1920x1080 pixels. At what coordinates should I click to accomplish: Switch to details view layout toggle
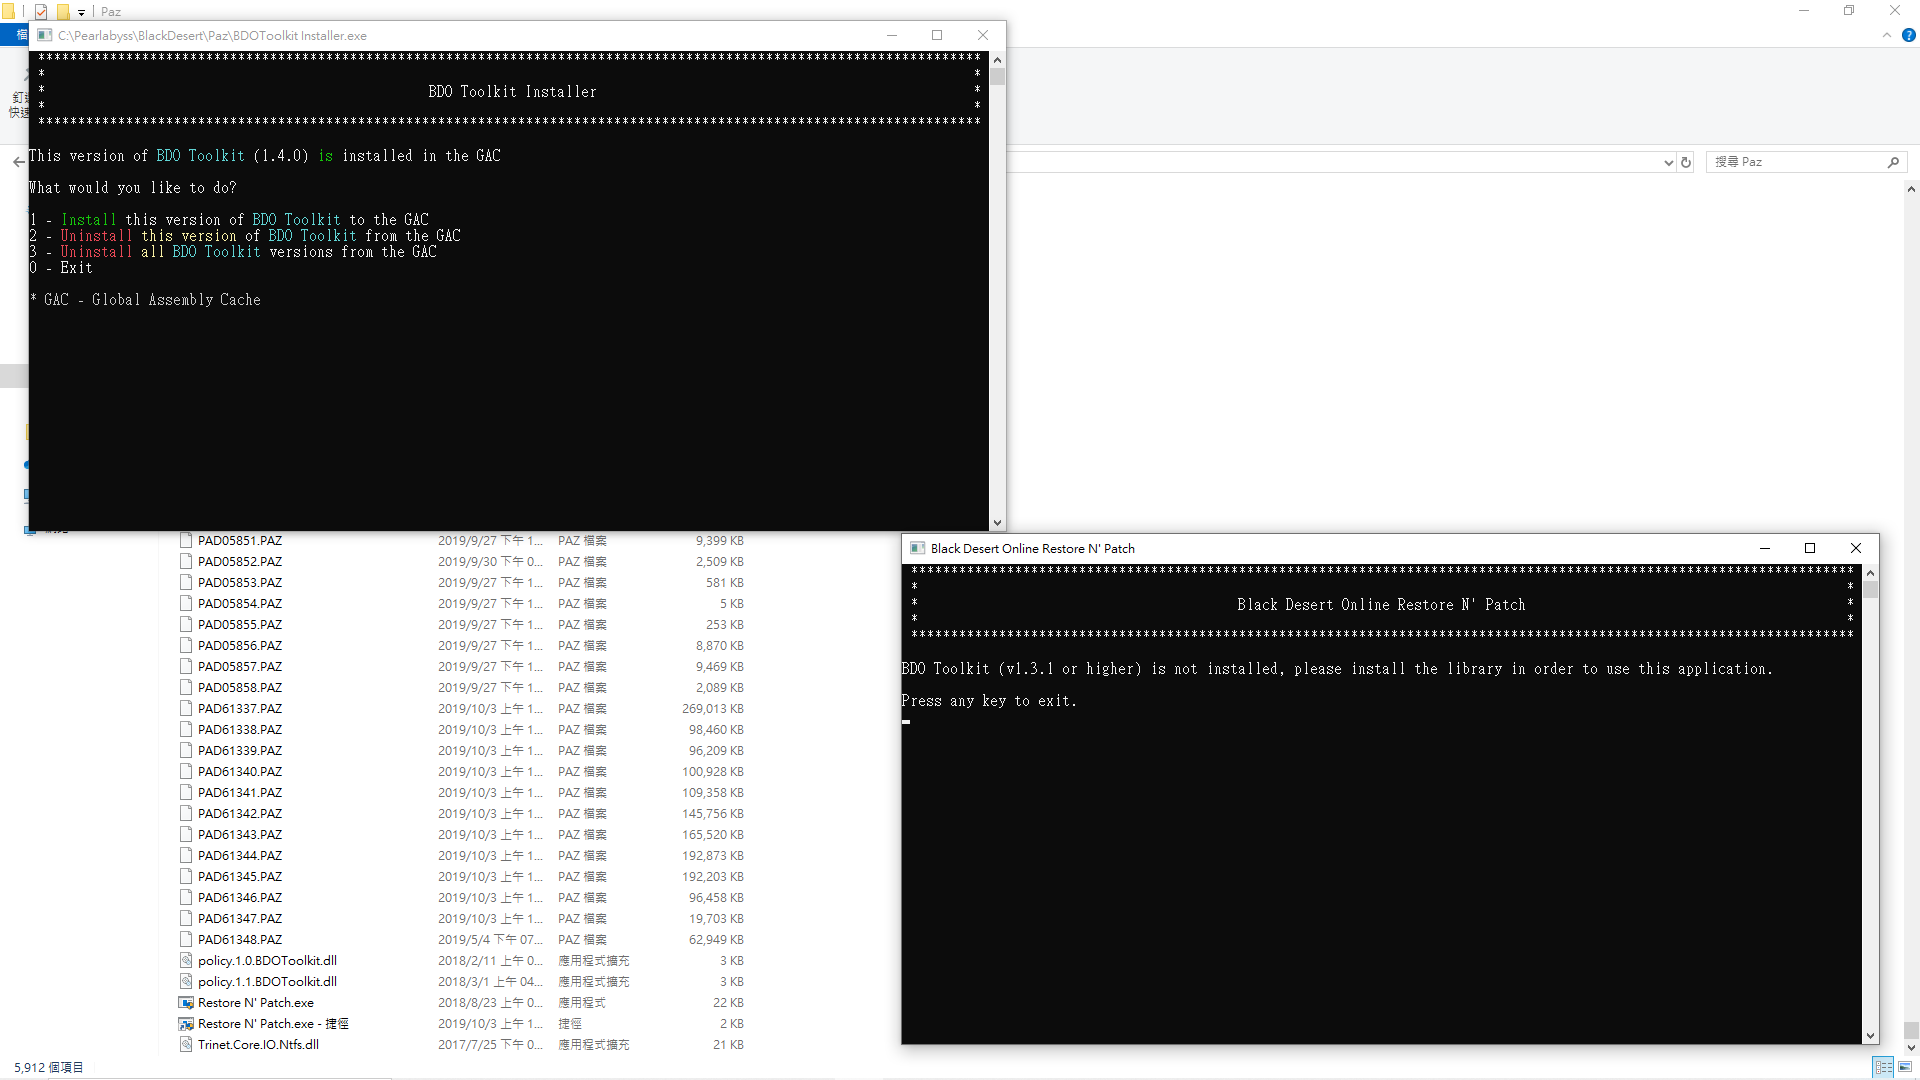(1883, 1067)
